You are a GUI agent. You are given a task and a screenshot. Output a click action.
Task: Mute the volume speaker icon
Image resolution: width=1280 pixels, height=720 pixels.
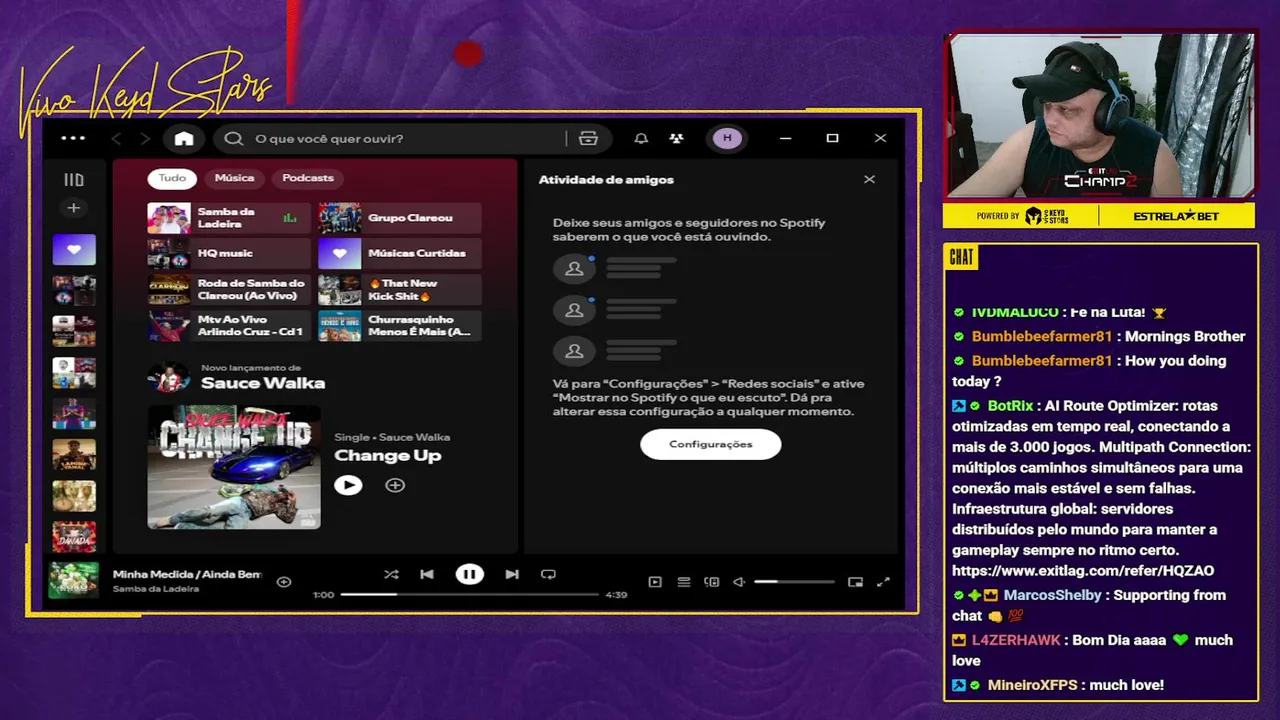click(x=739, y=581)
